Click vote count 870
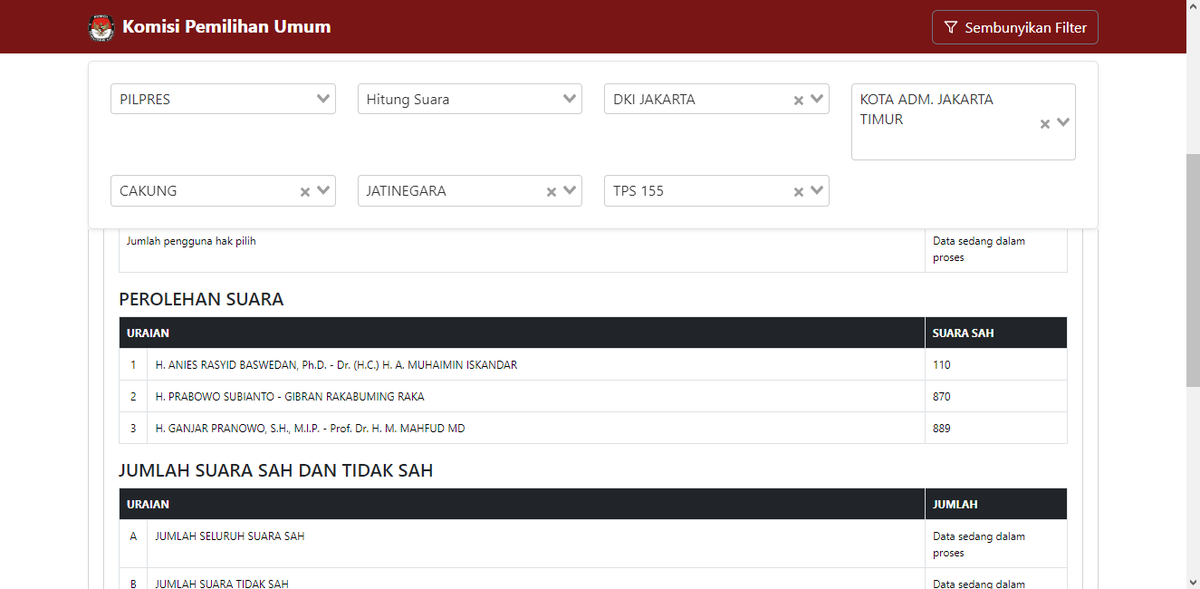The image size is (1200, 589). [x=941, y=397]
